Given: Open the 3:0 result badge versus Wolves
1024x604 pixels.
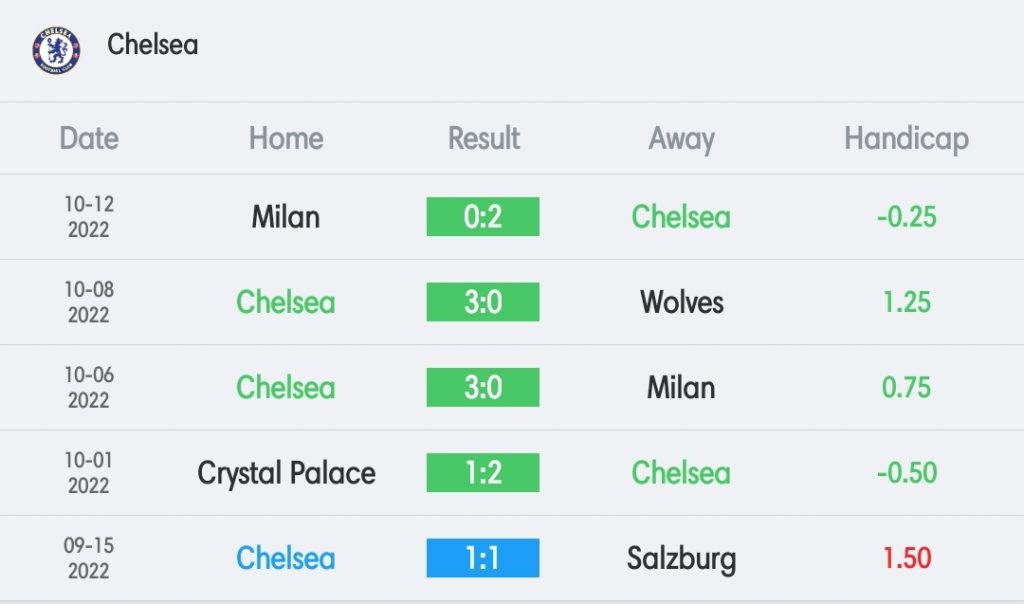Looking at the screenshot, I should click(x=483, y=302).
